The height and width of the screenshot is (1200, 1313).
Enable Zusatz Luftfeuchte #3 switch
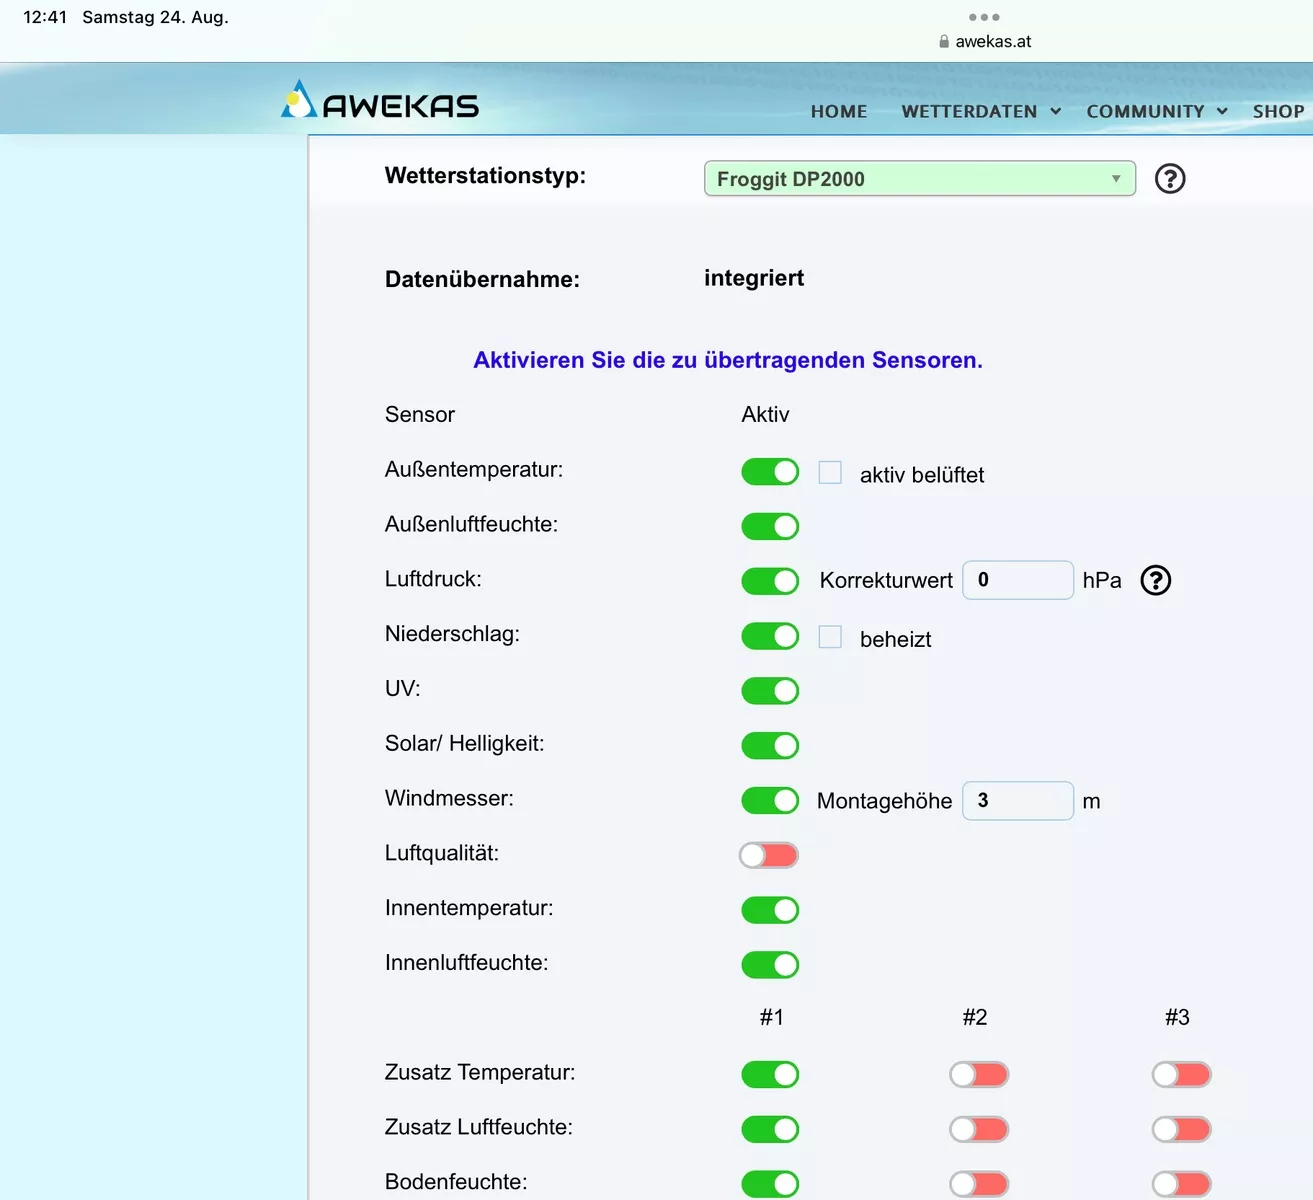point(1182,1130)
